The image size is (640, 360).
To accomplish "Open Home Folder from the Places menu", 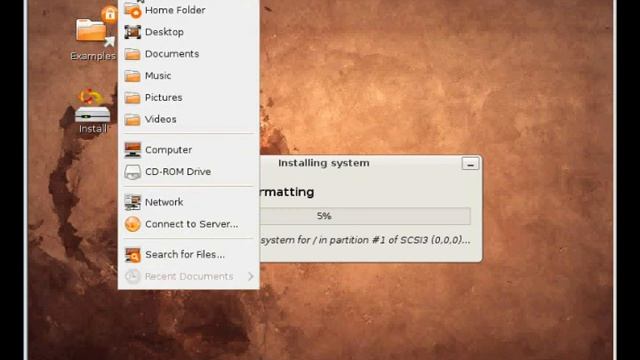I will pyautogui.click(x=189, y=10).
